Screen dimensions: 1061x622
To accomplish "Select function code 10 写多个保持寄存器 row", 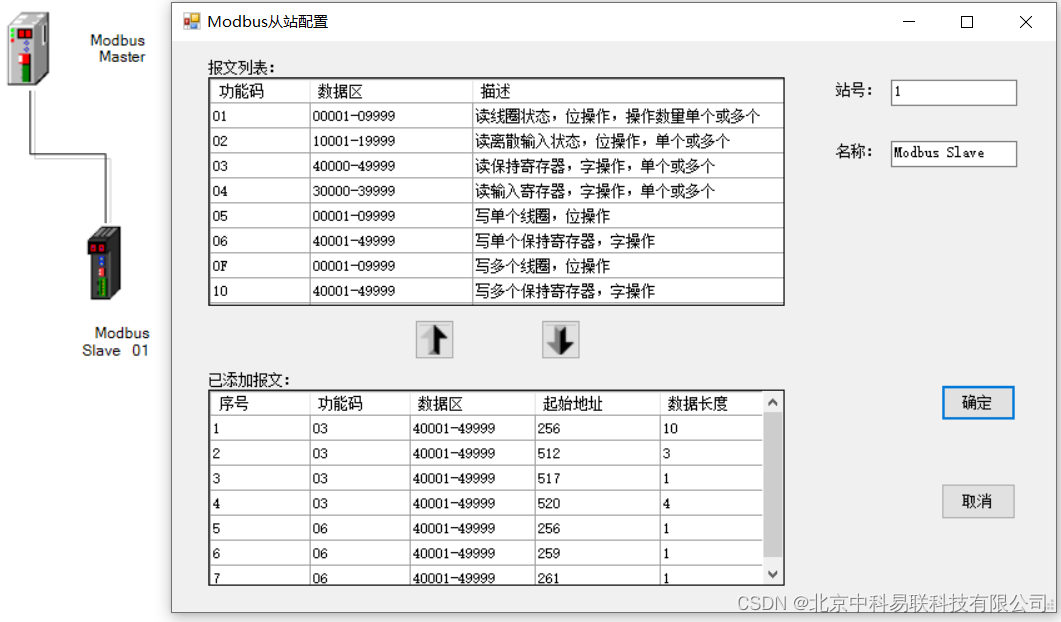I will click(497, 292).
